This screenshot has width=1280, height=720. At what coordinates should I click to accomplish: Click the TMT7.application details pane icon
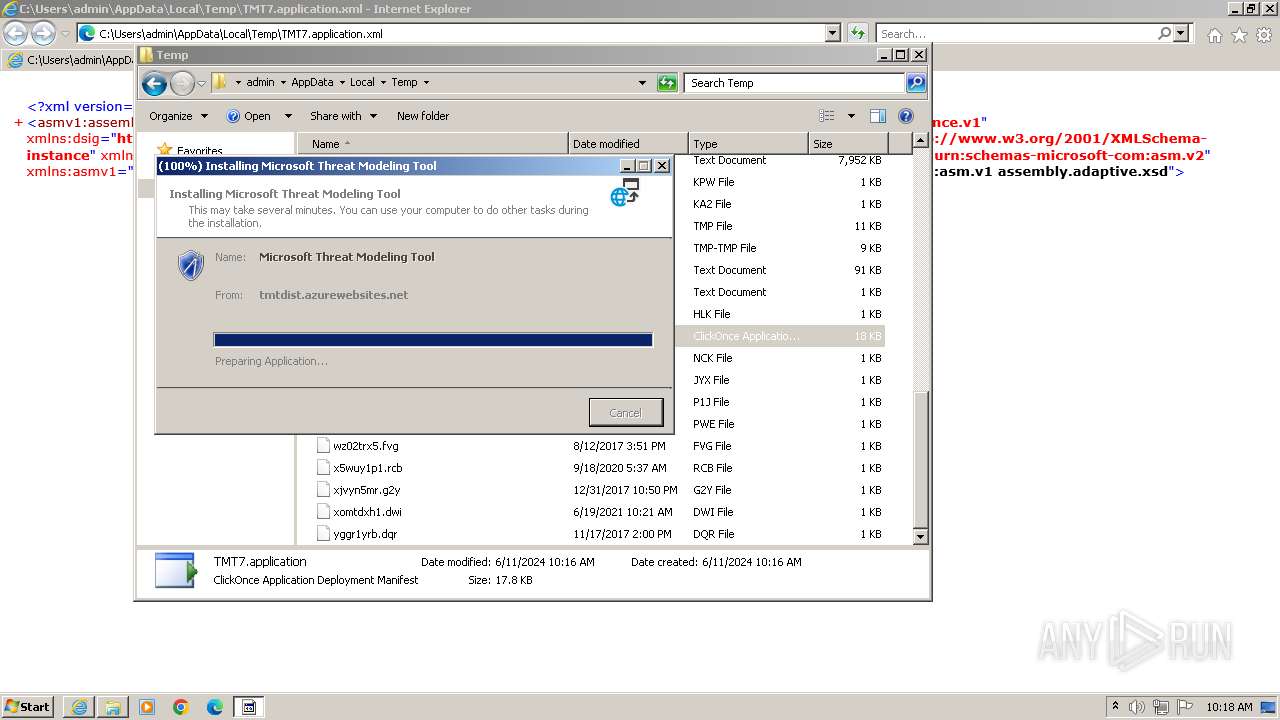pos(176,570)
